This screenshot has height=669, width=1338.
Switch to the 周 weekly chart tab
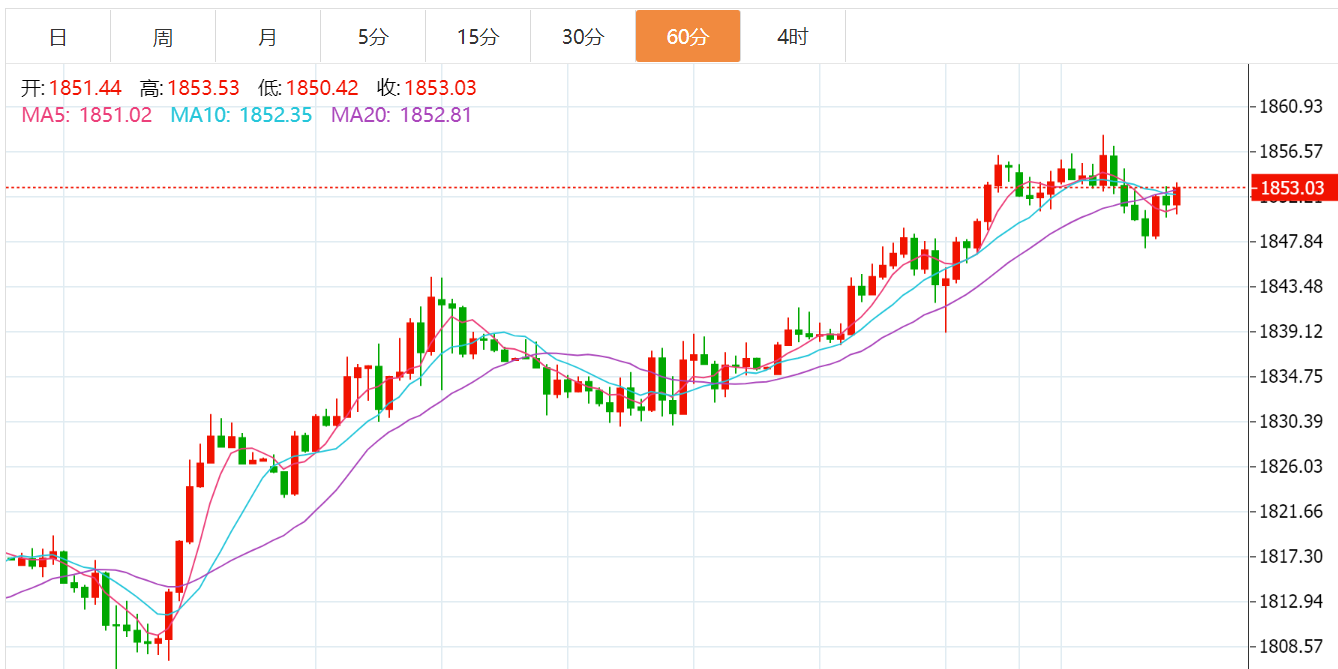tap(163, 37)
